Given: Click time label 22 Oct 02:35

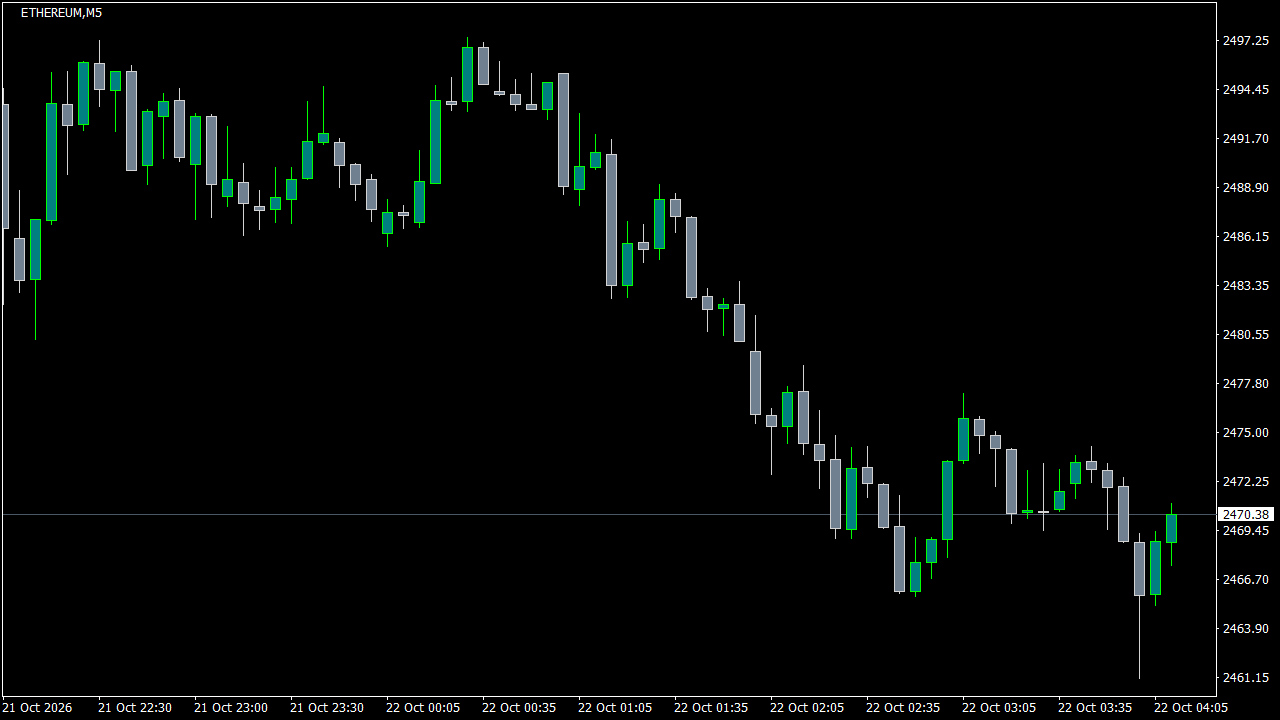Looking at the screenshot, I should coord(903,708).
